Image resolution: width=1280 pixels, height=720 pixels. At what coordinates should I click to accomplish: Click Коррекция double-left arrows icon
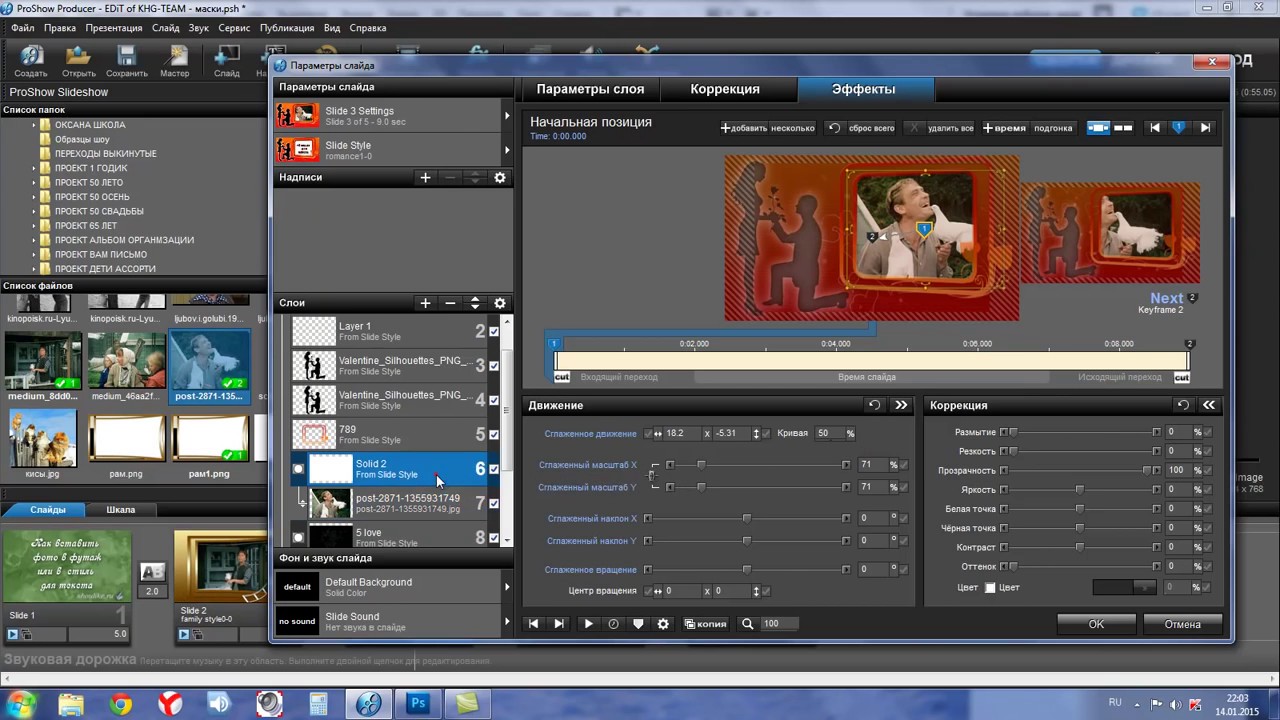pos(1209,405)
